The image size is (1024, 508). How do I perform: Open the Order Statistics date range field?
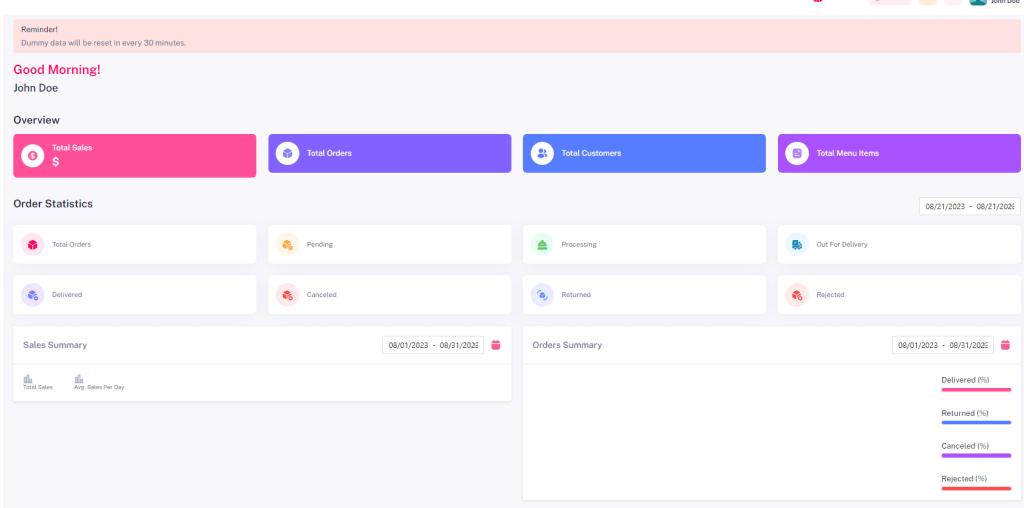(x=970, y=206)
